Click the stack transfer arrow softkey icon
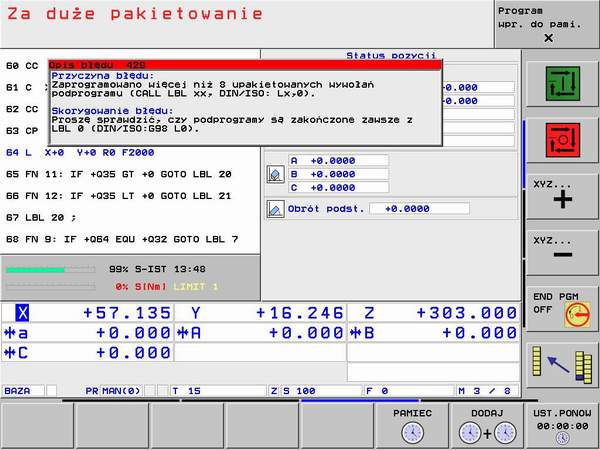Image resolution: width=600 pixels, height=450 pixels. [562, 364]
